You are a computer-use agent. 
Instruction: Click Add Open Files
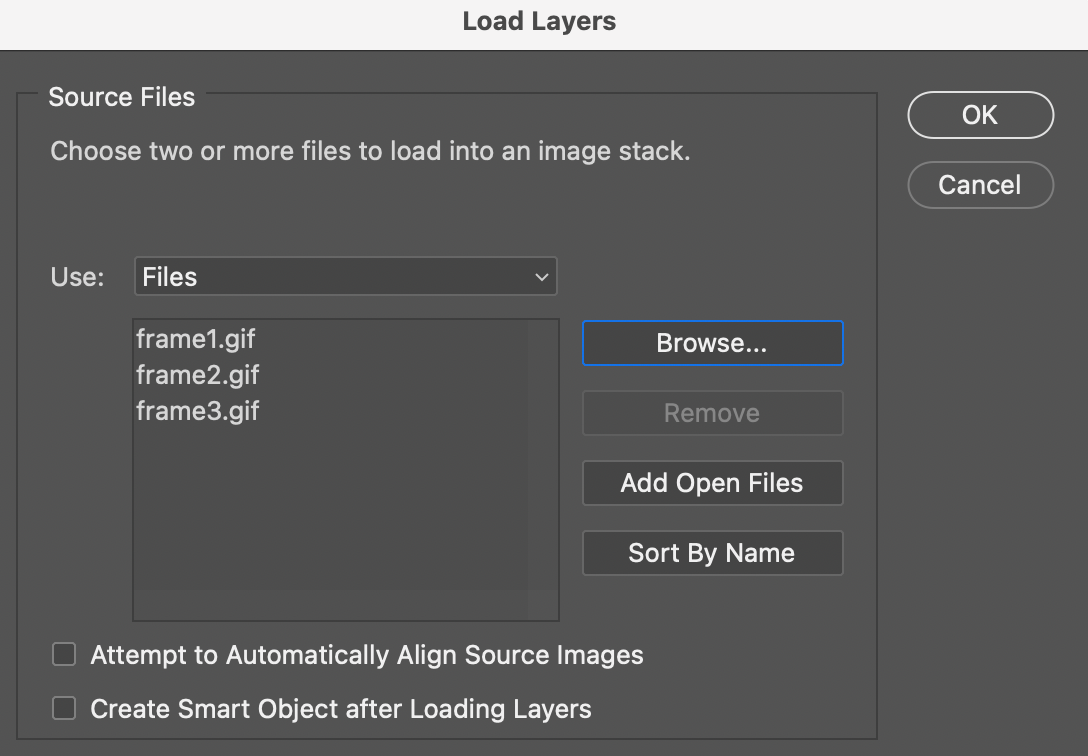pyautogui.click(x=712, y=483)
